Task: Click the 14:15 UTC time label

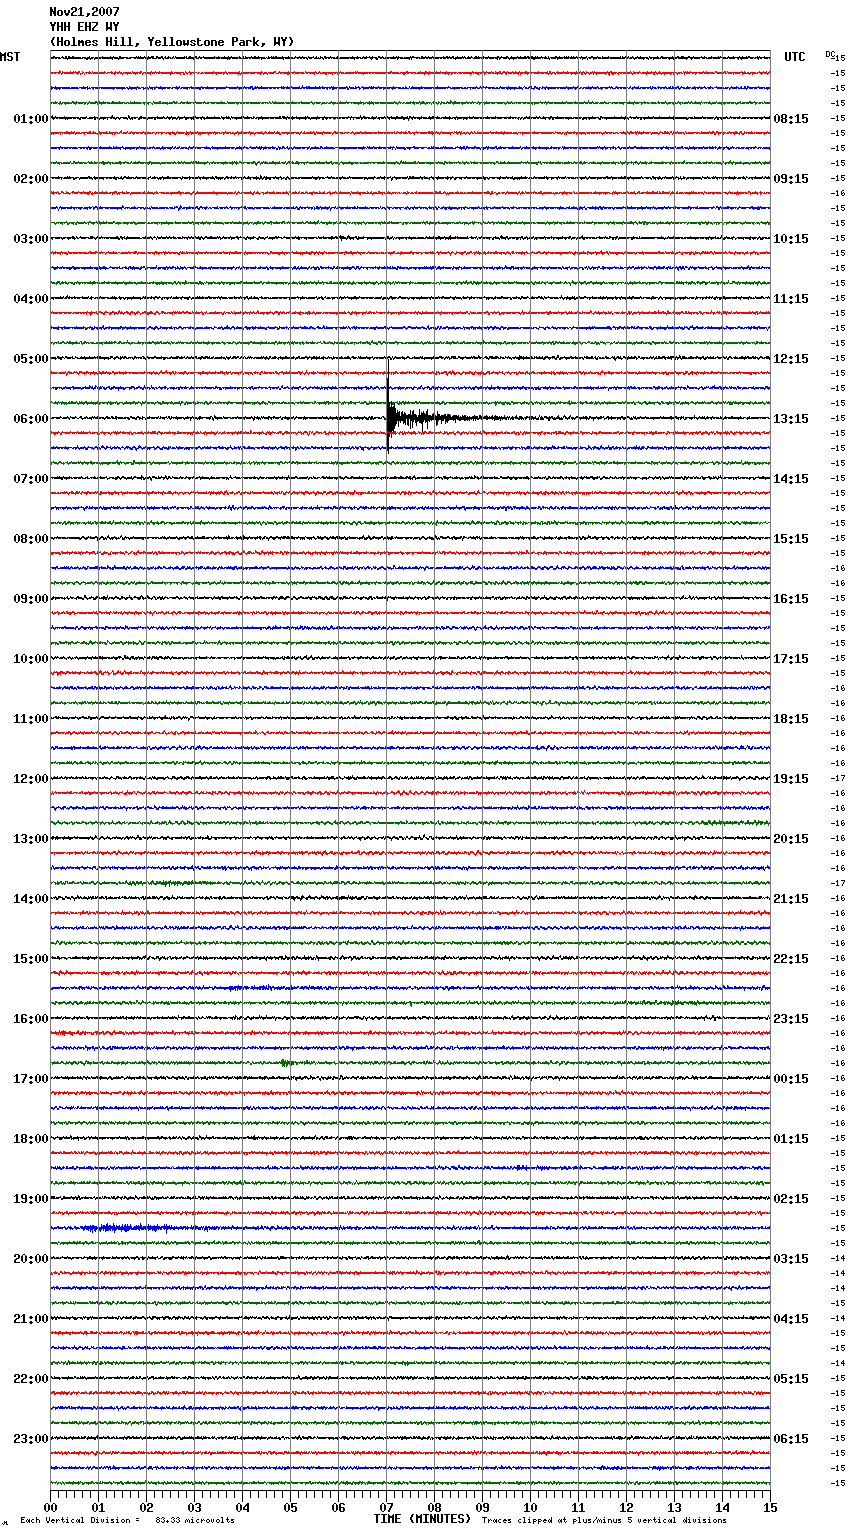Action: coord(791,479)
